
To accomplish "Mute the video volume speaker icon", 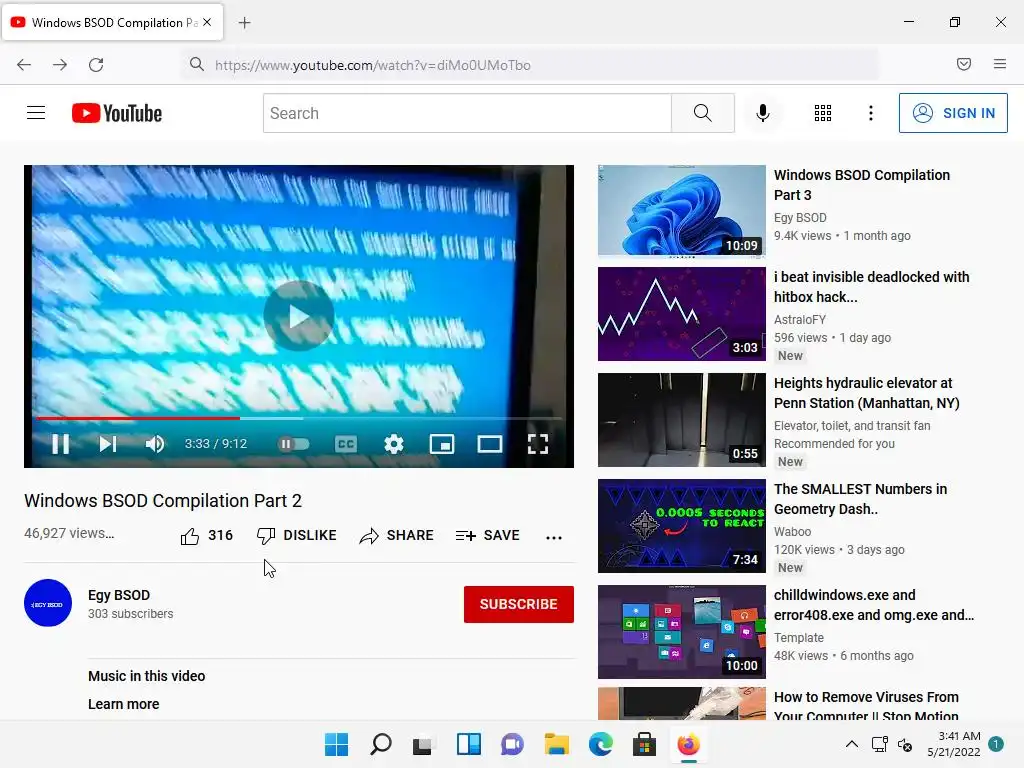I will tap(155, 444).
